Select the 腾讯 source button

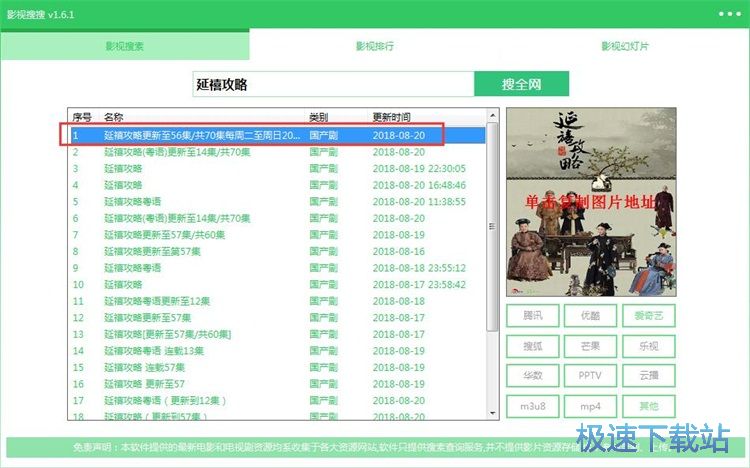coord(532,315)
